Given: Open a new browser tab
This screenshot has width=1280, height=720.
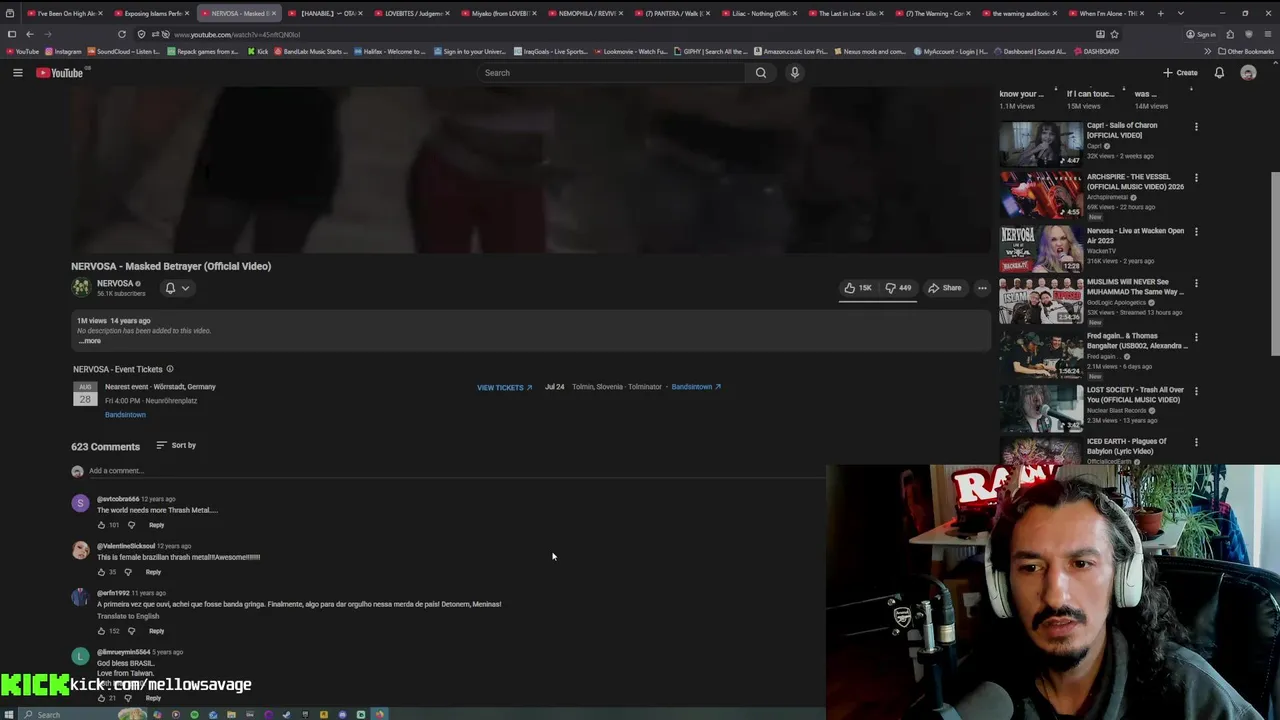Looking at the screenshot, I should tap(1160, 13).
